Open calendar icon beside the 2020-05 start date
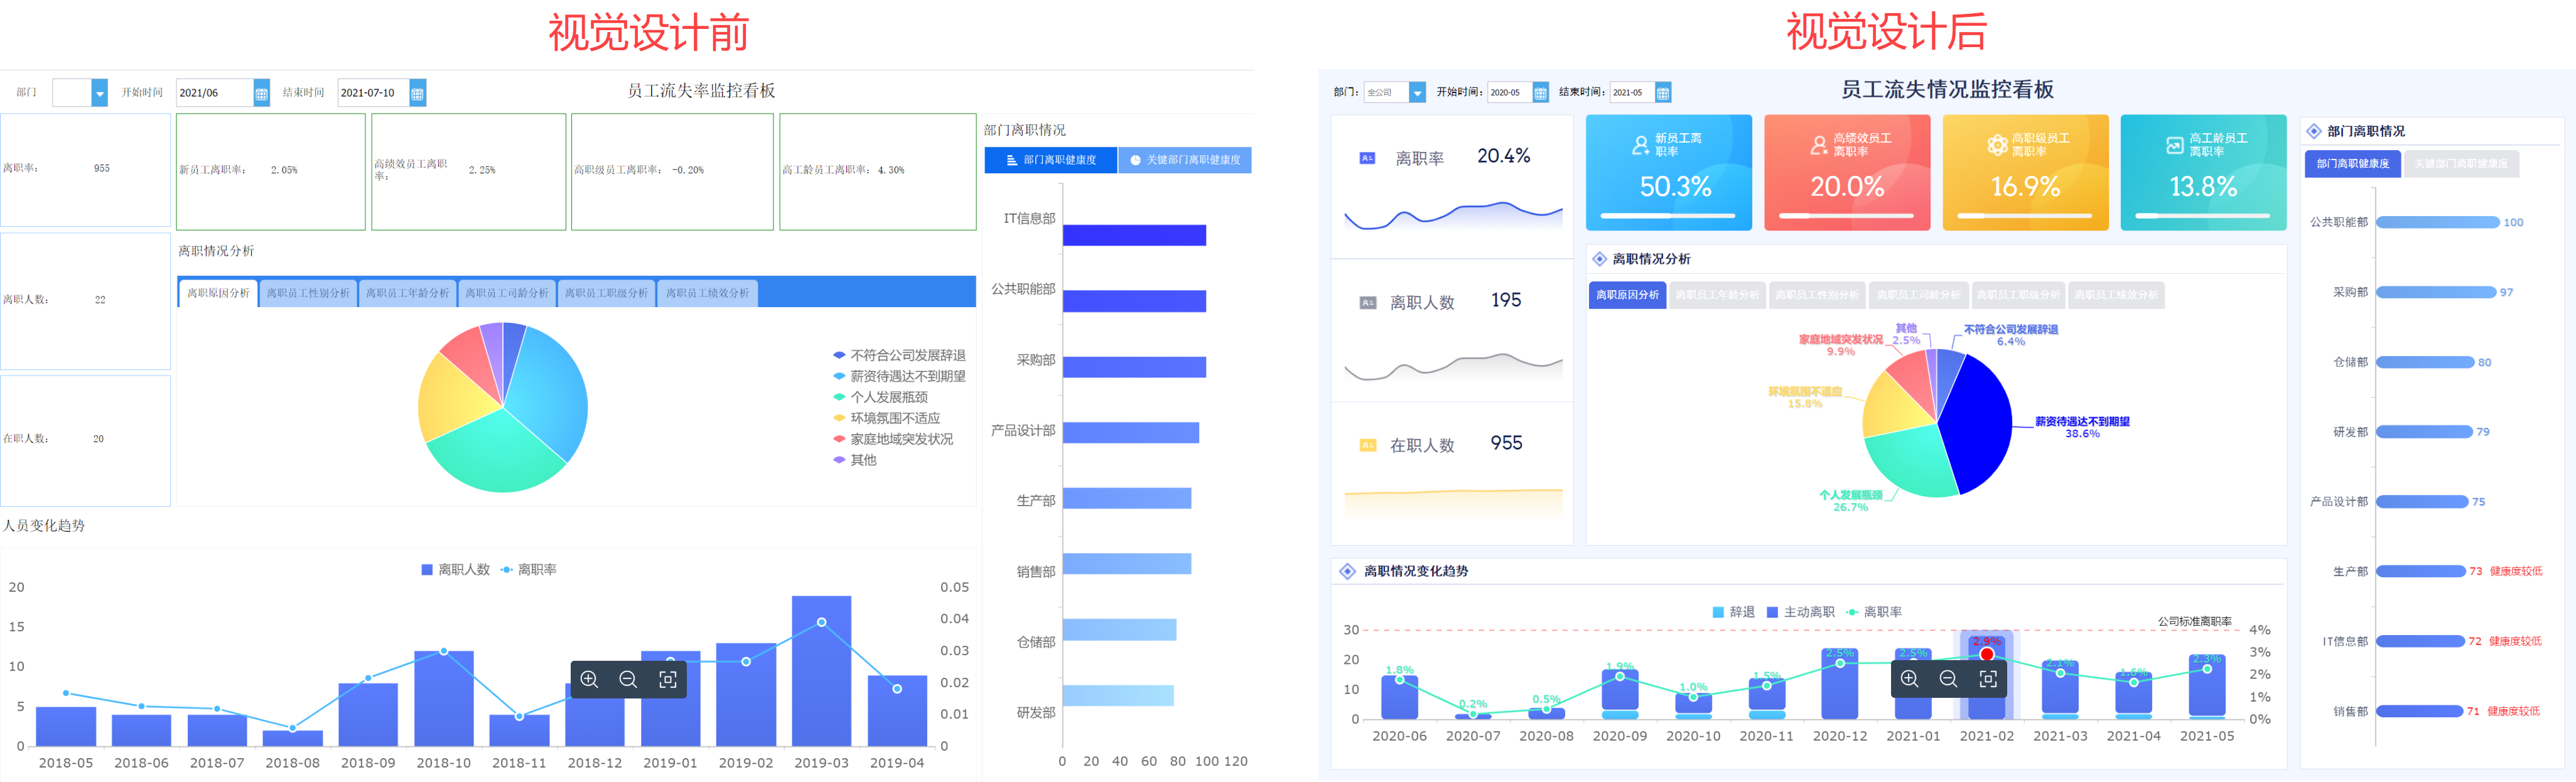 coord(1540,93)
